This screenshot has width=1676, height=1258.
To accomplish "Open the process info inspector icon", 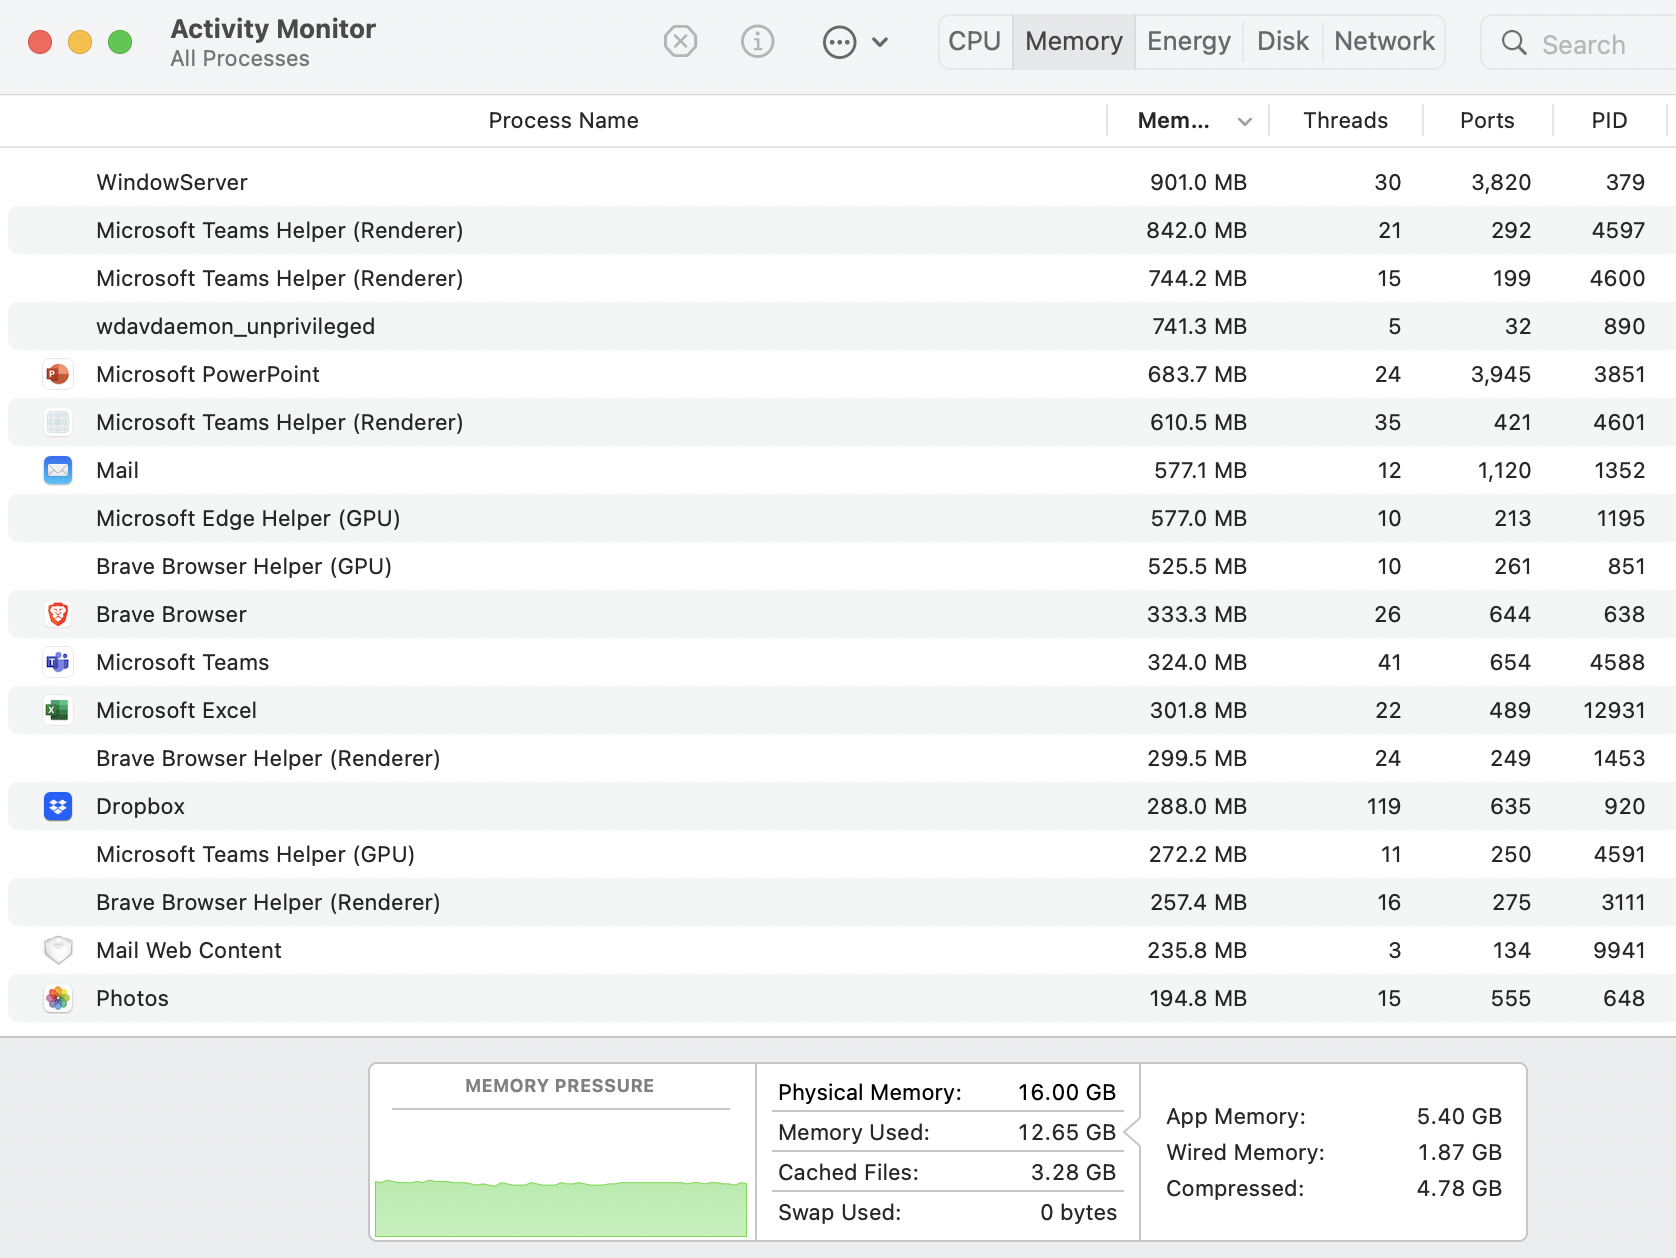I will coord(757,42).
